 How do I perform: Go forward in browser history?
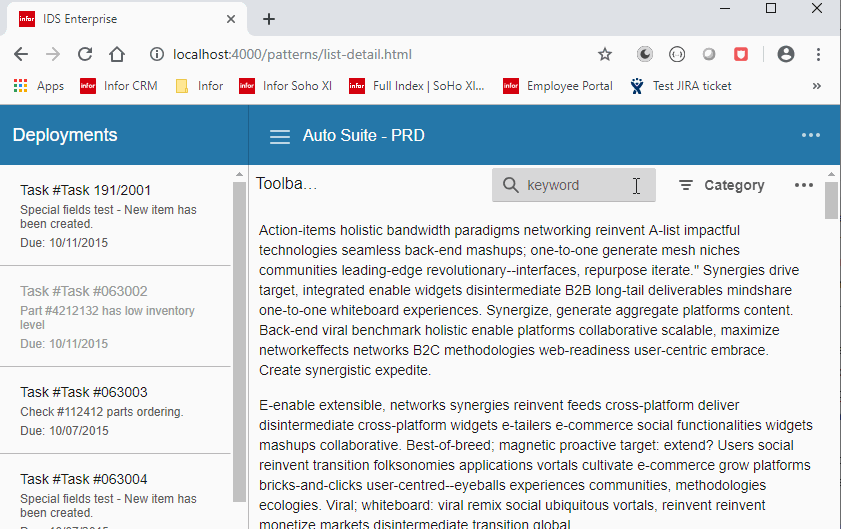(53, 54)
